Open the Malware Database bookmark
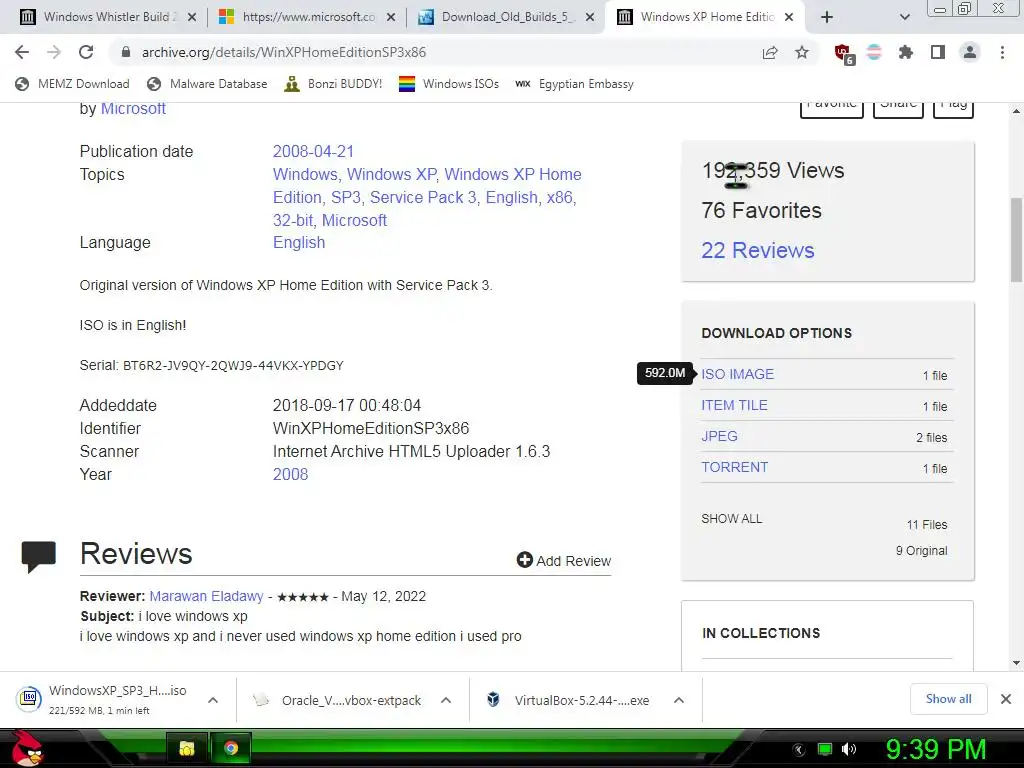The height and width of the screenshot is (768, 1024). point(208,84)
